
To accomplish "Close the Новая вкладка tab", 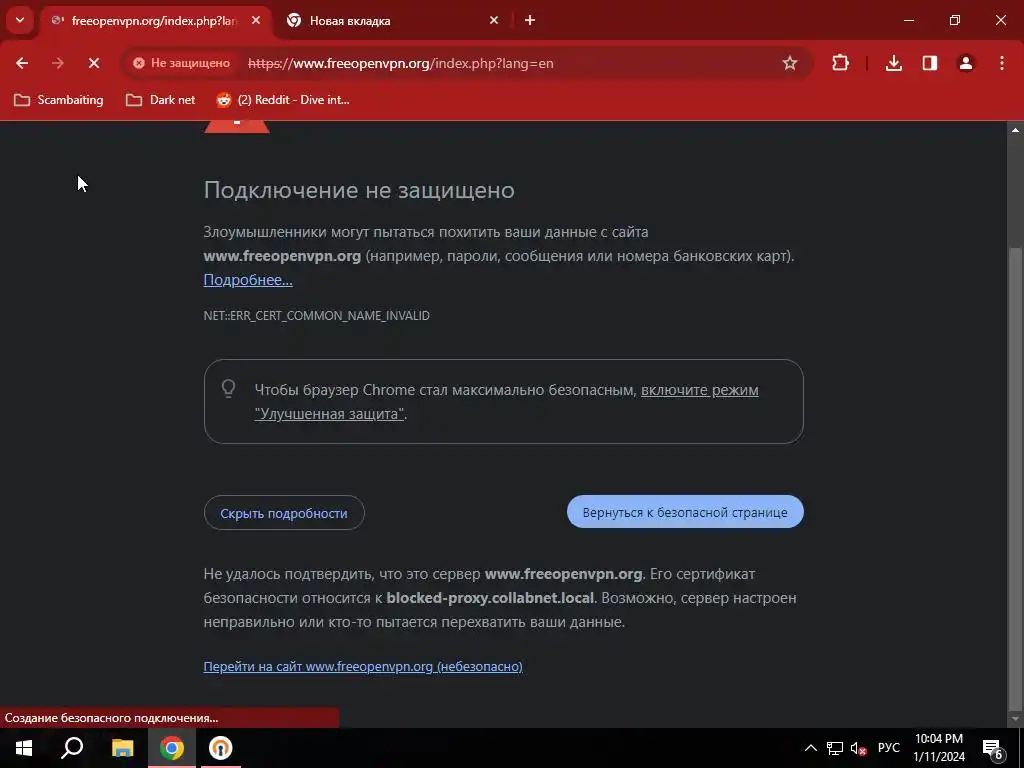I will pyautogui.click(x=494, y=20).
